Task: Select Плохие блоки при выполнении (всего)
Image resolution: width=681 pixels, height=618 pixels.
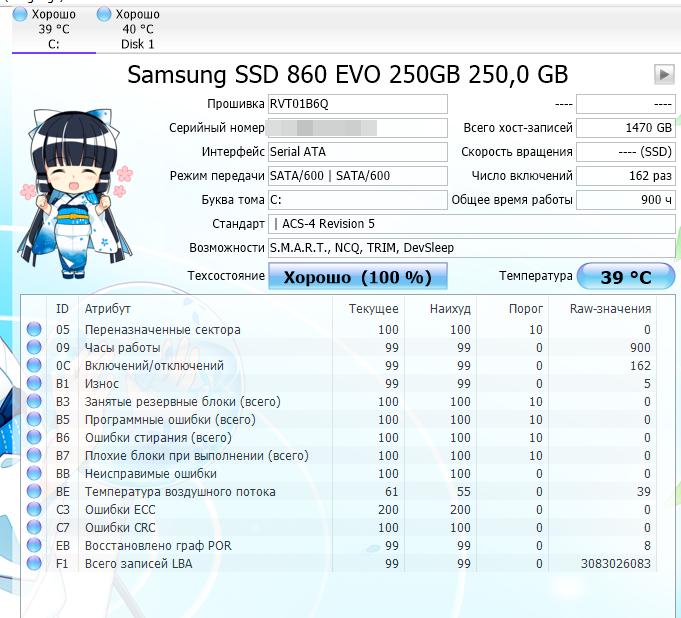Action: tap(197, 456)
